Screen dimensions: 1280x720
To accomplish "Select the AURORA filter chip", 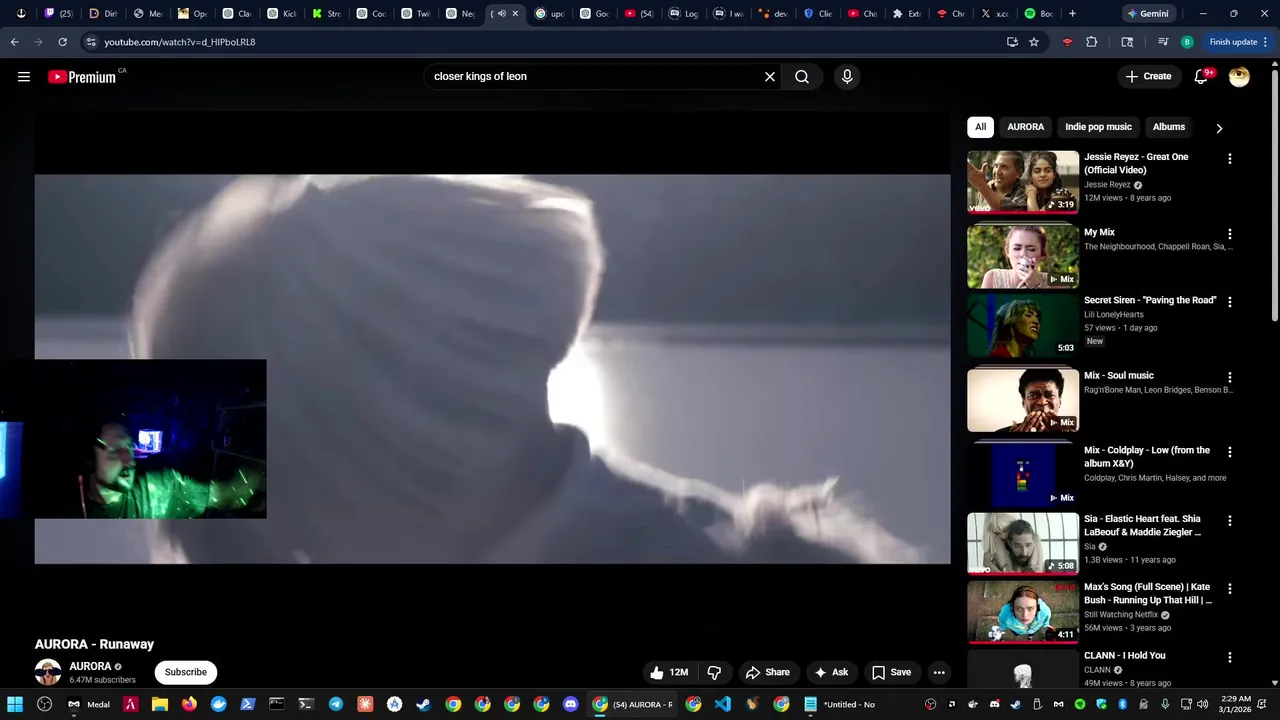I will [x=1025, y=127].
